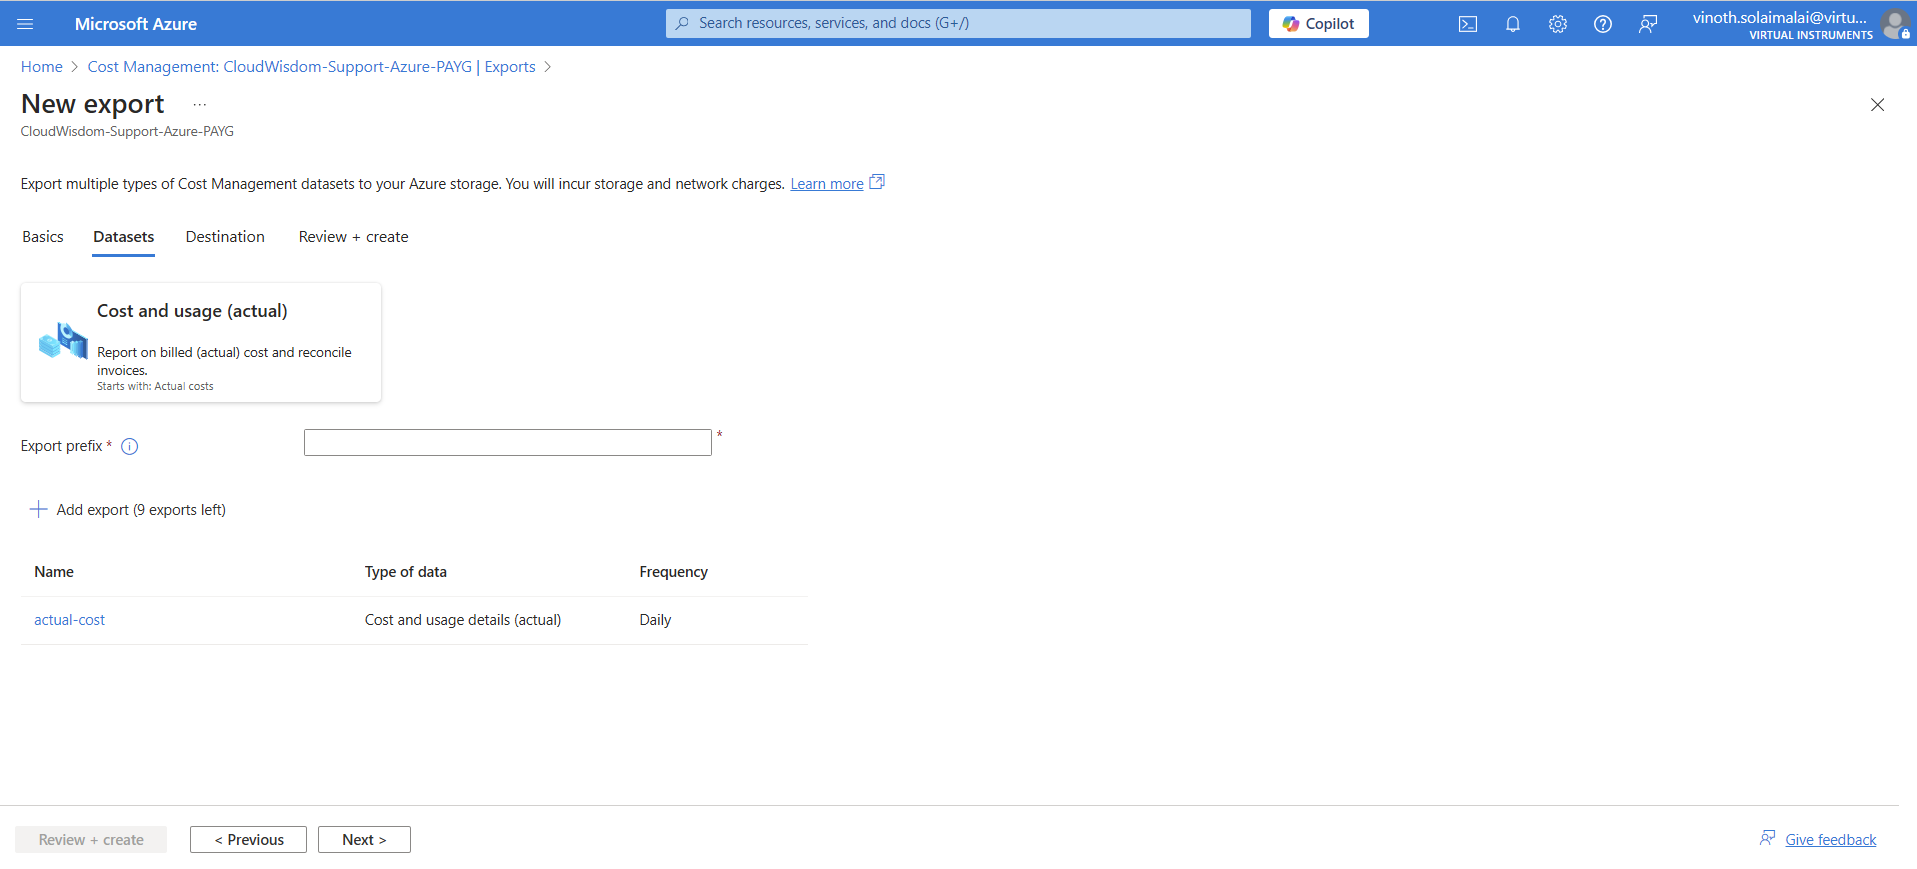Go back with the Previous button

click(x=248, y=840)
